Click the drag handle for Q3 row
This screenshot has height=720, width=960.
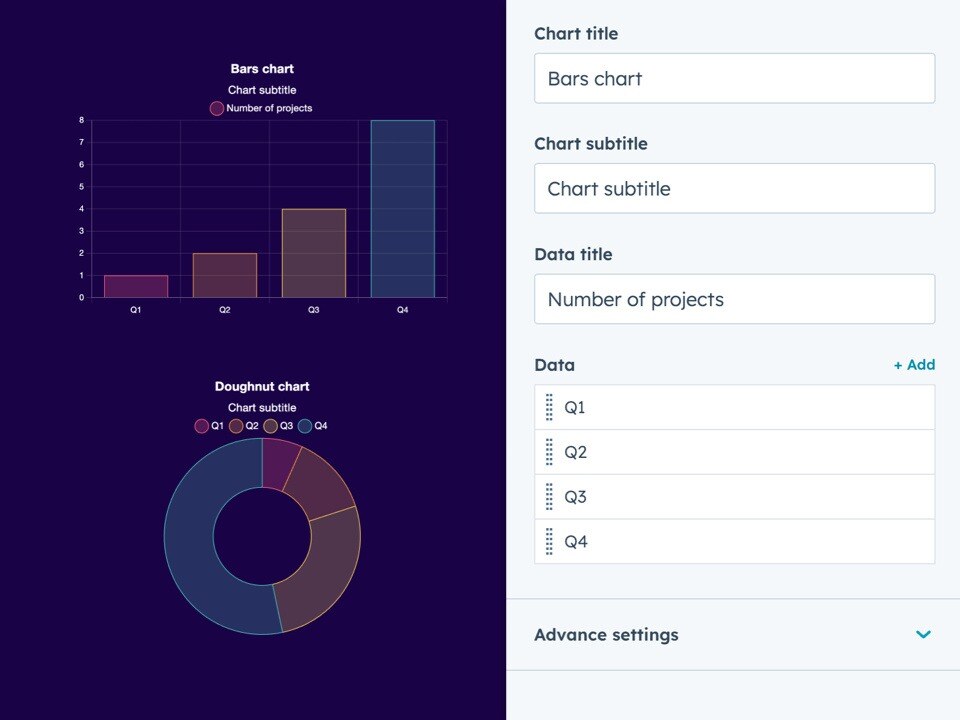[549, 497]
